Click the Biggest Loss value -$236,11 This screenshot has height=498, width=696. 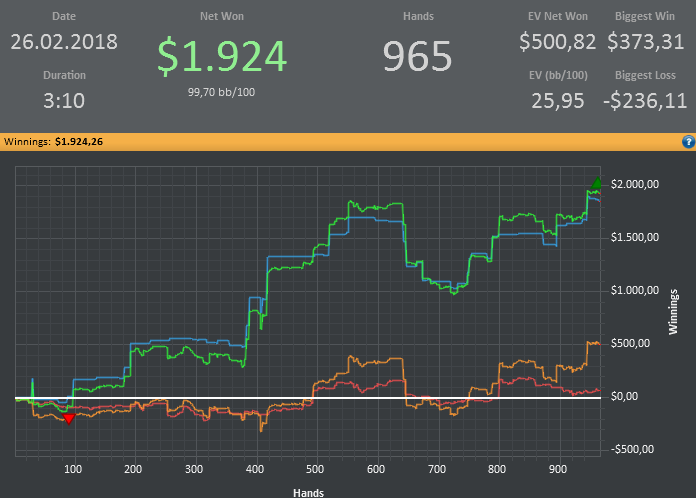click(x=645, y=101)
